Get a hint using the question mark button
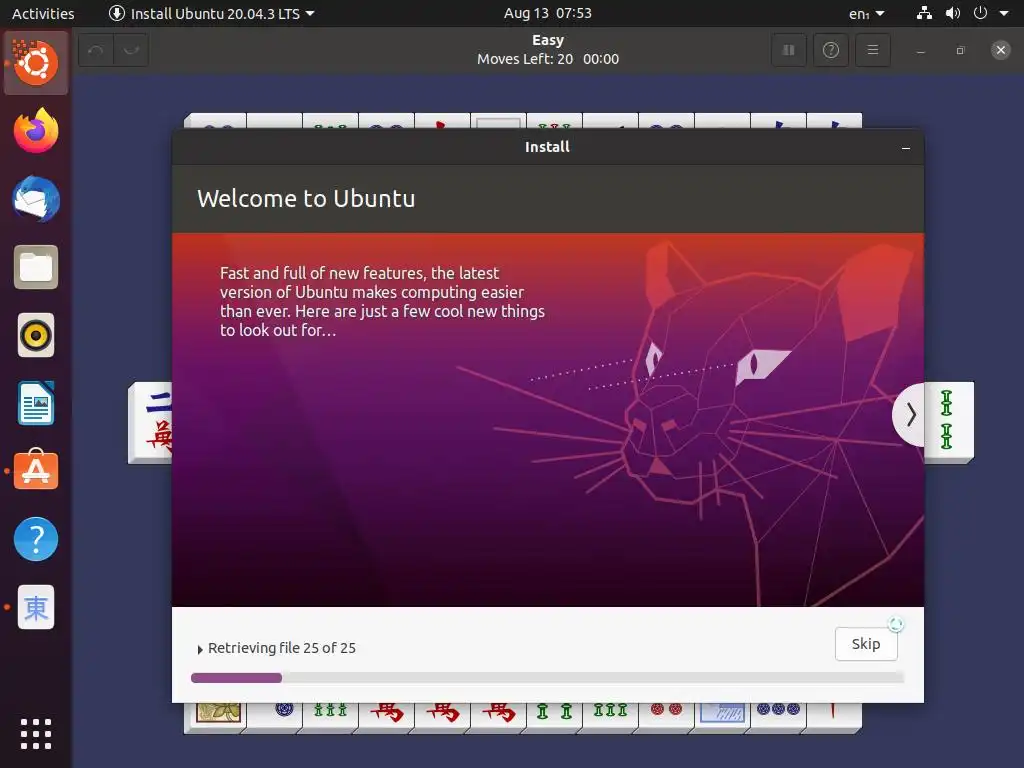The height and width of the screenshot is (768, 1024). 831,50
